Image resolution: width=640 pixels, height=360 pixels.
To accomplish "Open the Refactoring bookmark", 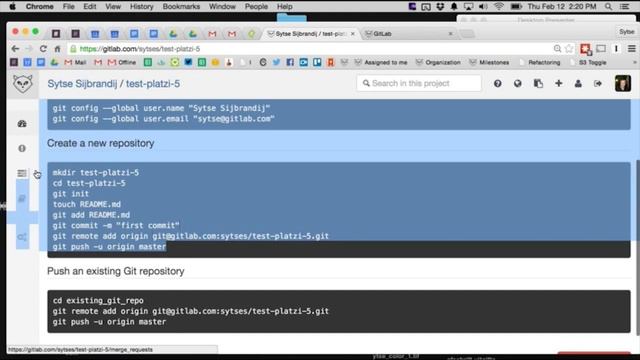I will pyautogui.click(x=540, y=62).
